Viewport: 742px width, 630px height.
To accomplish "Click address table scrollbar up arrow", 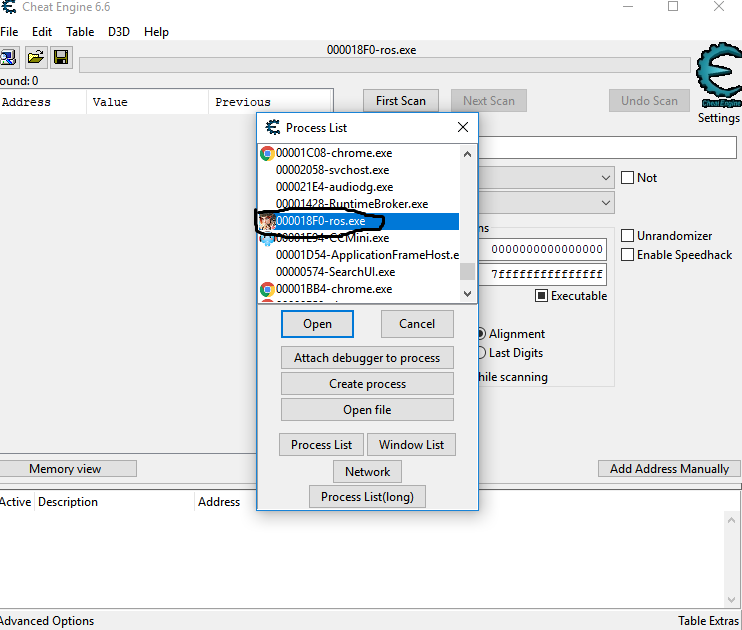I will (731, 520).
